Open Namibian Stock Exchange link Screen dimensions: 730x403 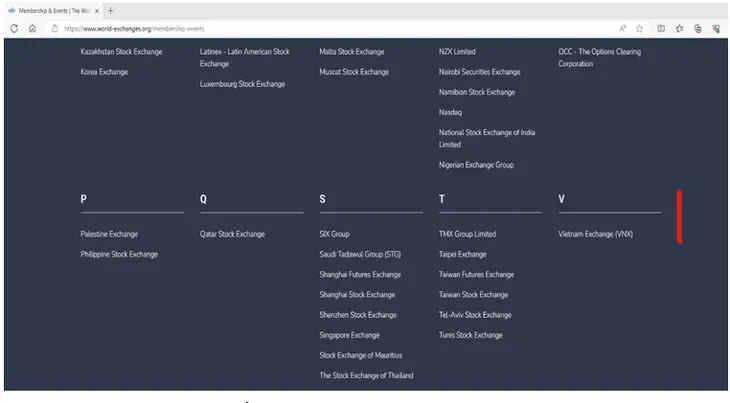coord(477,92)
